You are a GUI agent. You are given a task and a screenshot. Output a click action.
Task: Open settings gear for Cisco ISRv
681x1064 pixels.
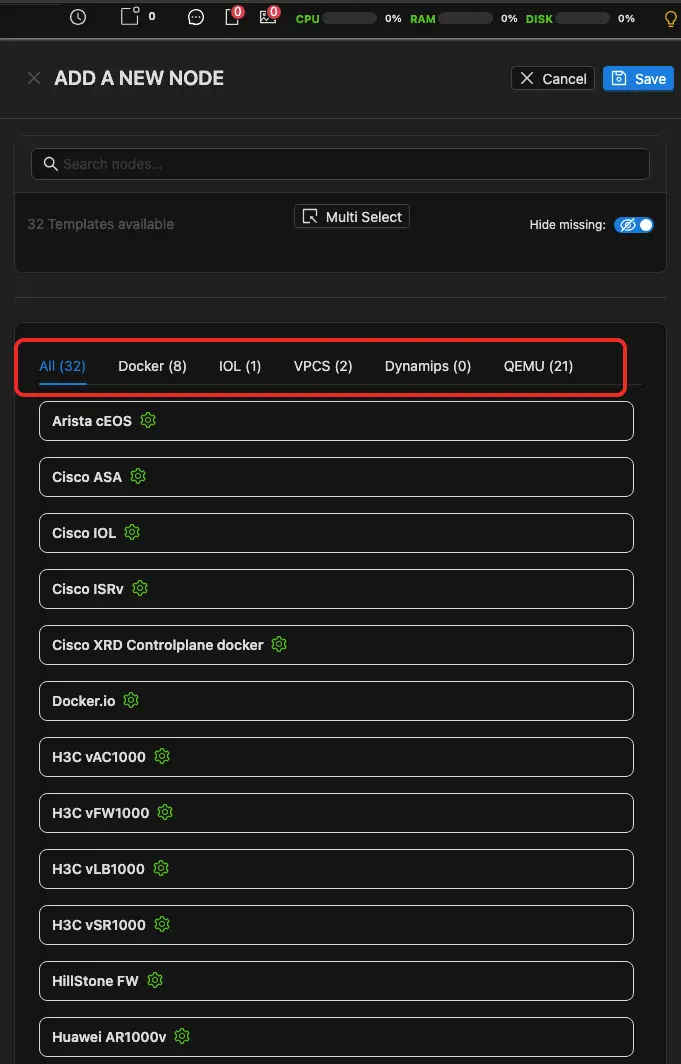point(140,588)
